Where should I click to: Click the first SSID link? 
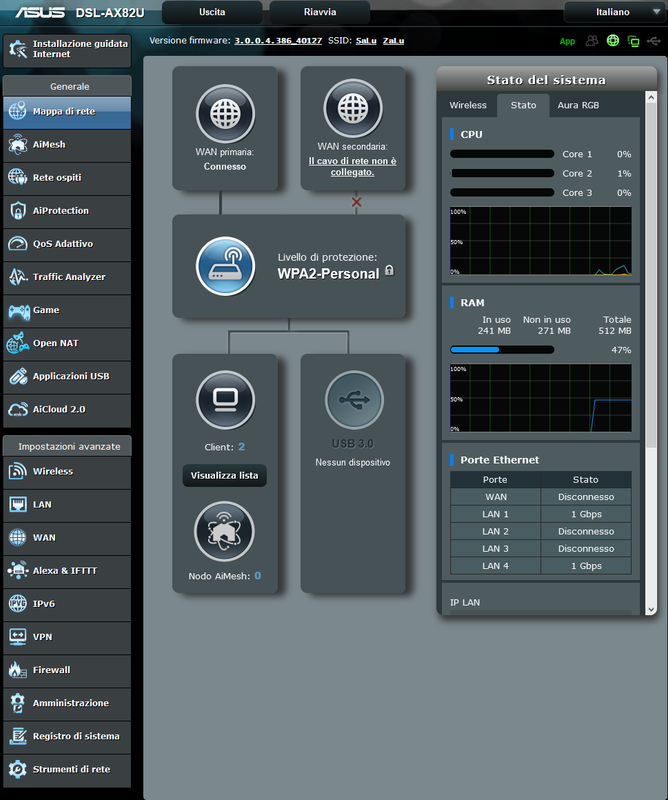pos(366,41)
